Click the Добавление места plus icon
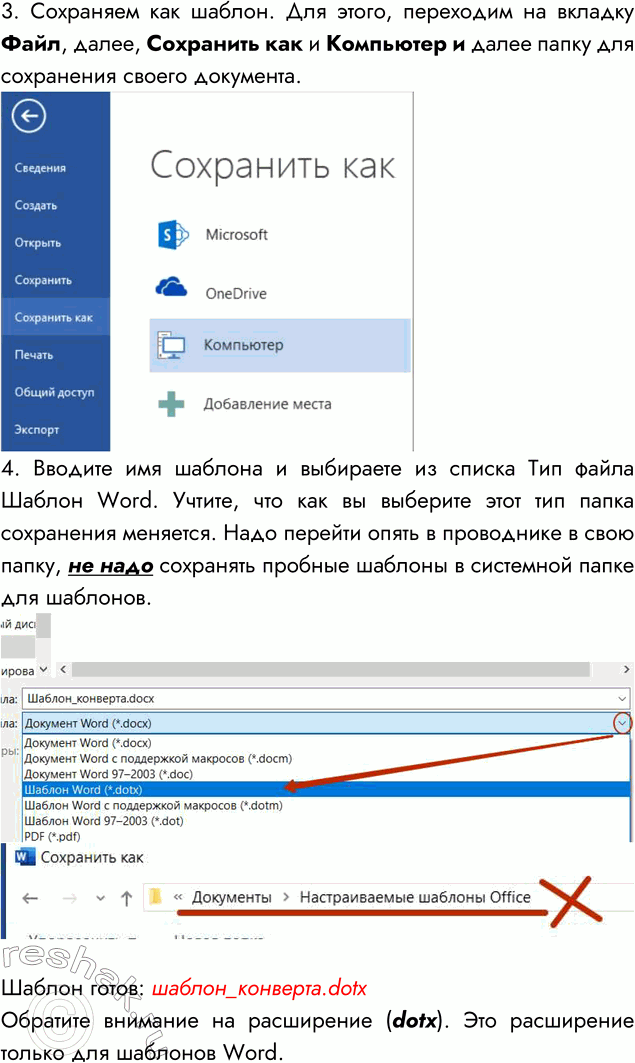The width and height of the screenshot is (635, 1063). pos(172,404)
